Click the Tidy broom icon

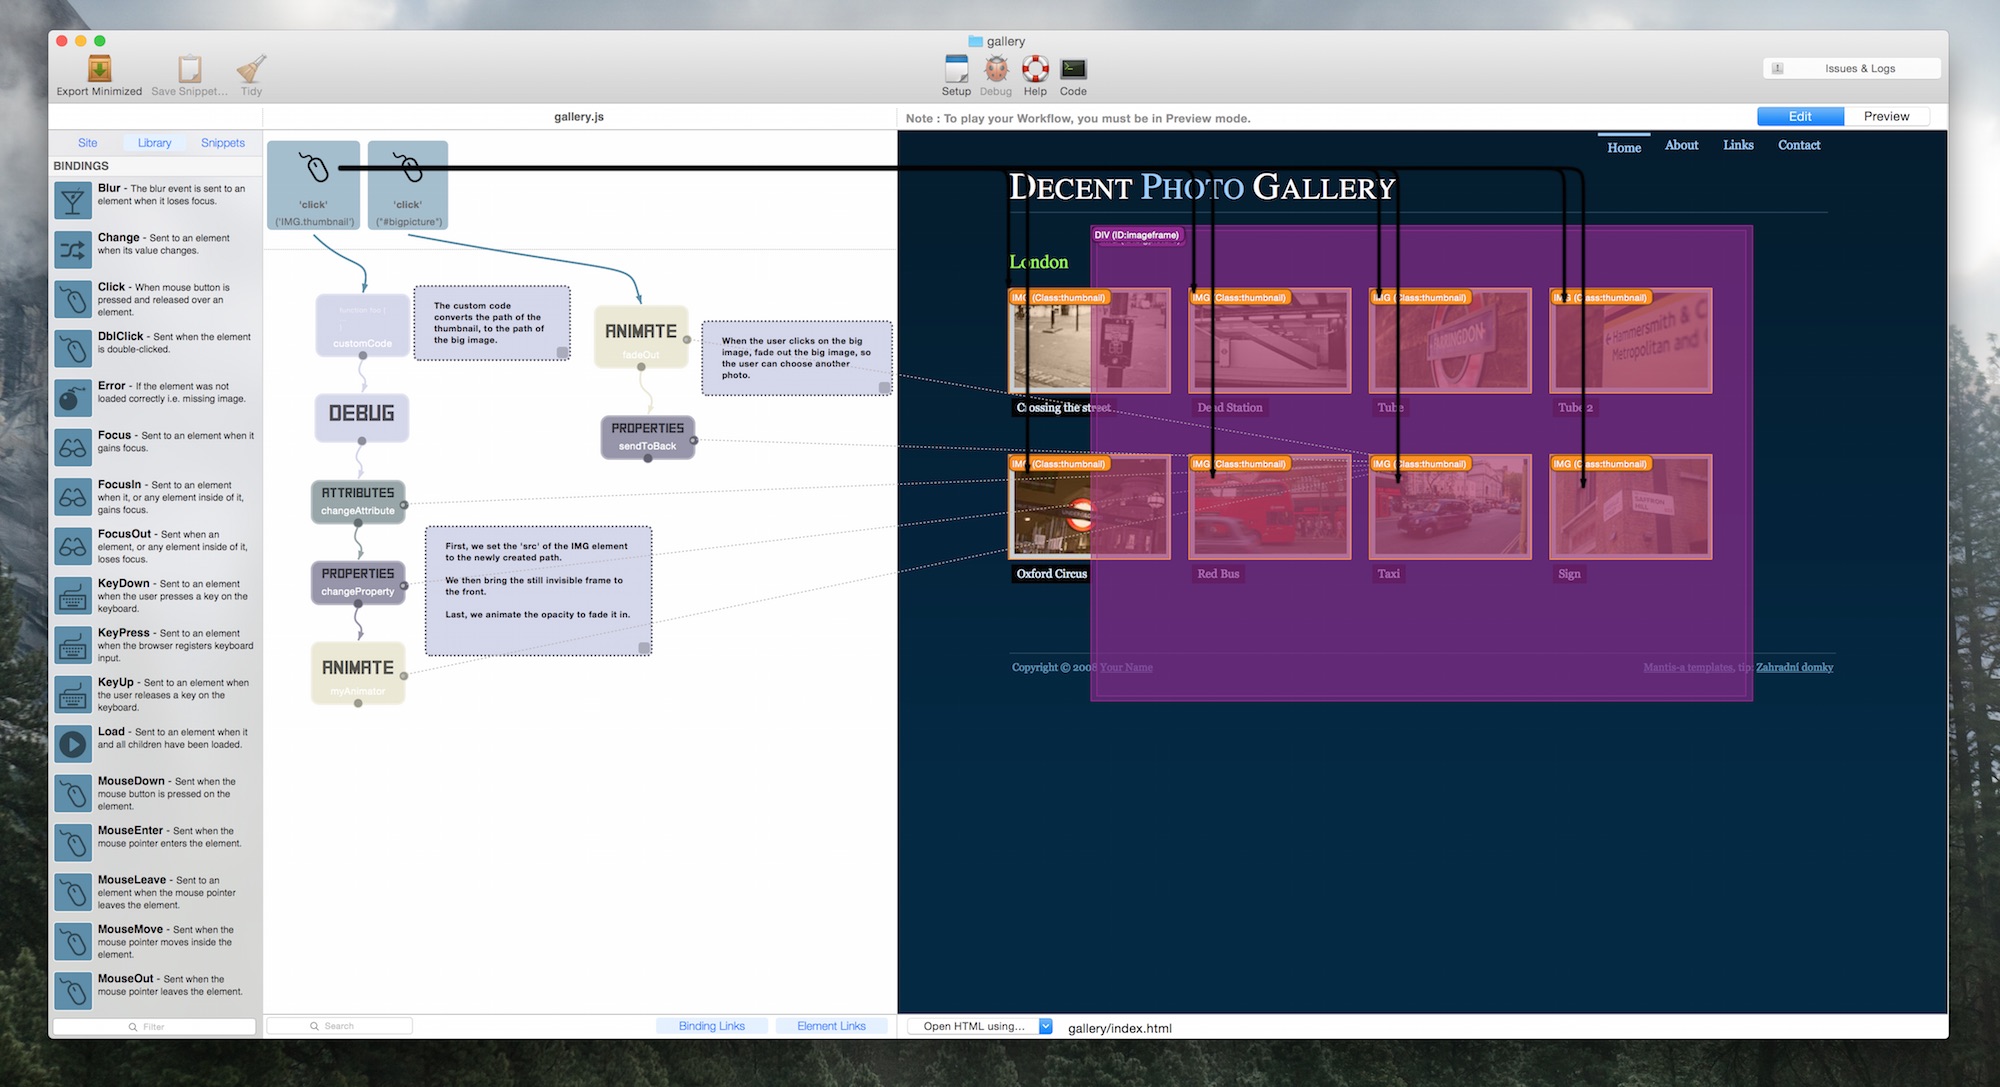[x=251, y=68]
